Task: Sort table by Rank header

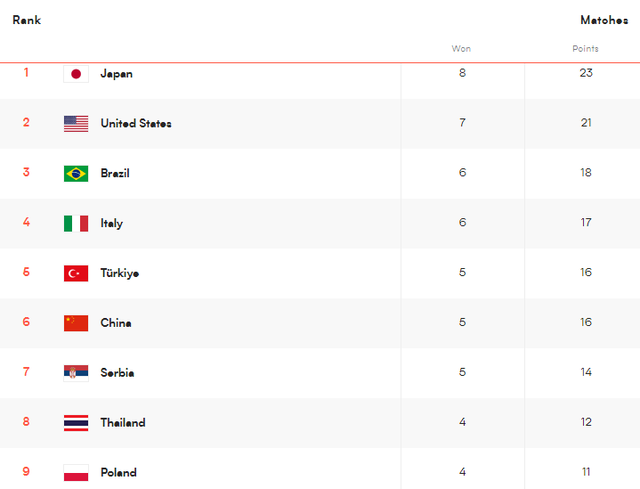Action: pos(27,20)
